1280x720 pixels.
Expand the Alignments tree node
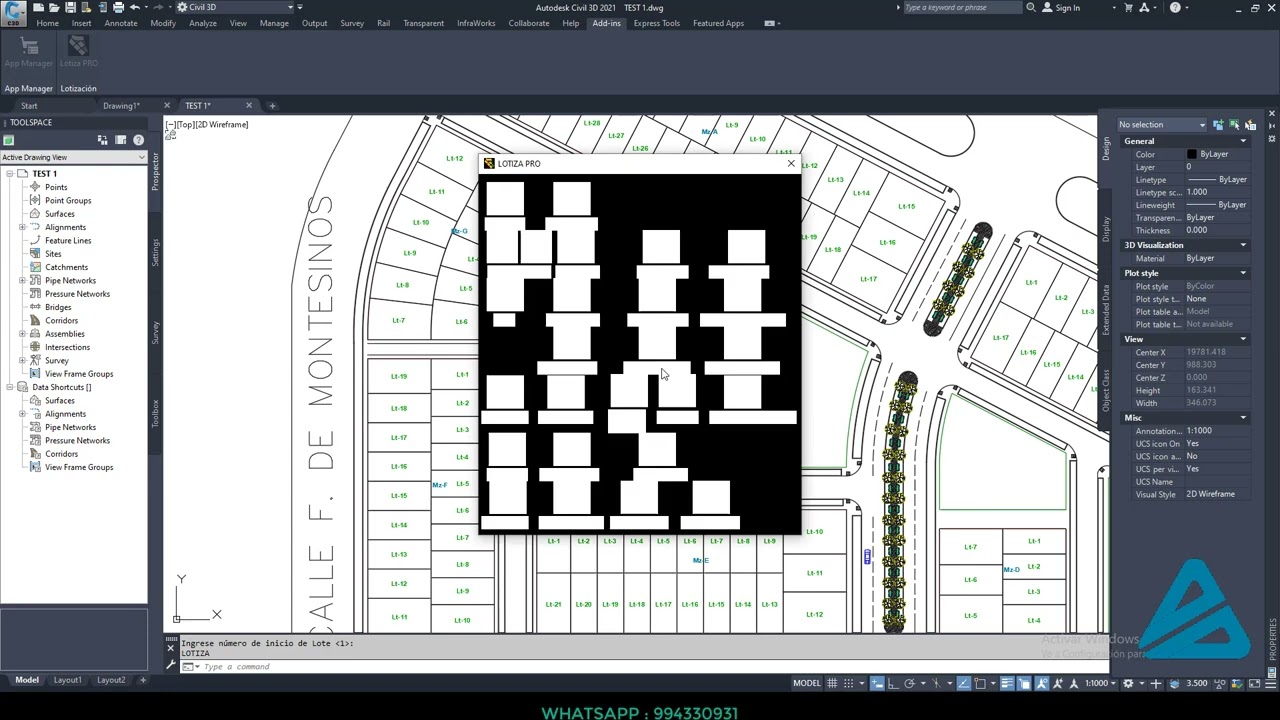coord(22,227)
